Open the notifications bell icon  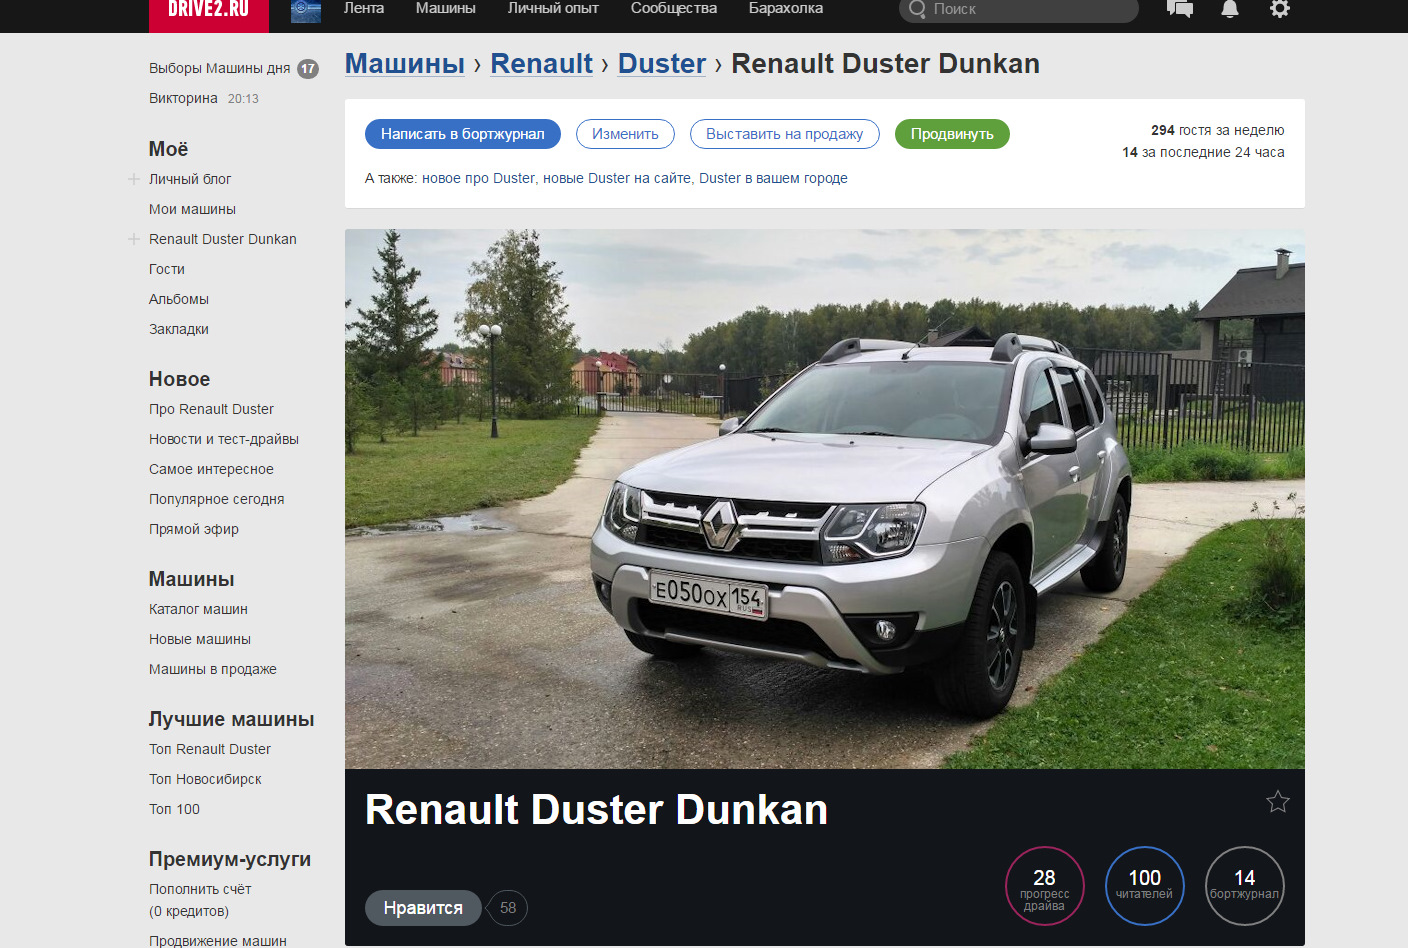click(x=1230, y=9)
